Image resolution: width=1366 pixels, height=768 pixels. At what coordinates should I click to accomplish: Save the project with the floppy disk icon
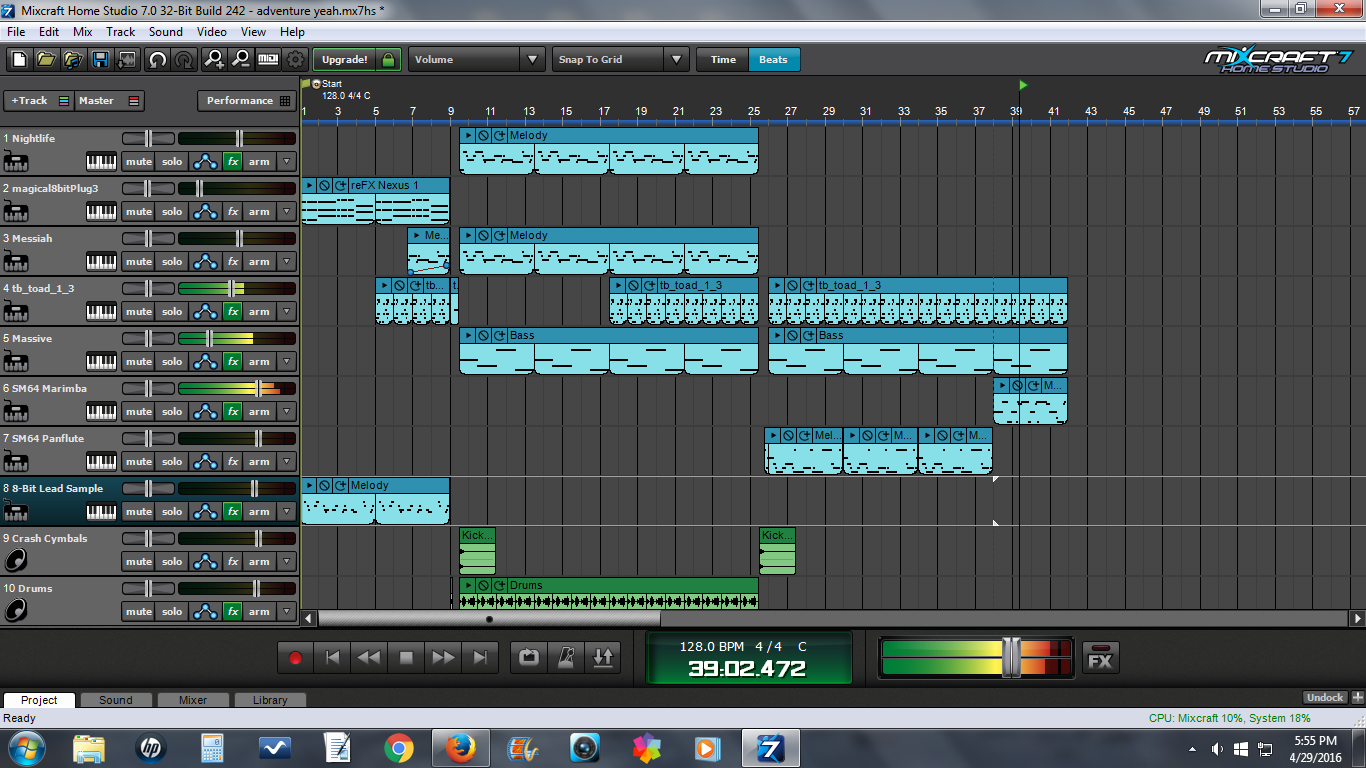(x=100, y=60)
